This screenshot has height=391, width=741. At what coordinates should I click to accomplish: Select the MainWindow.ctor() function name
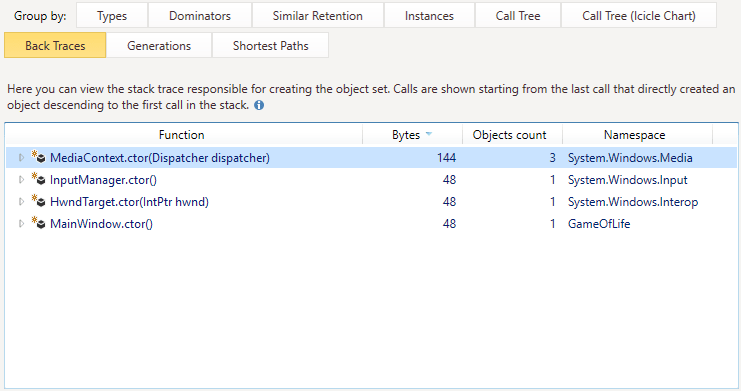tap(102, 224)
